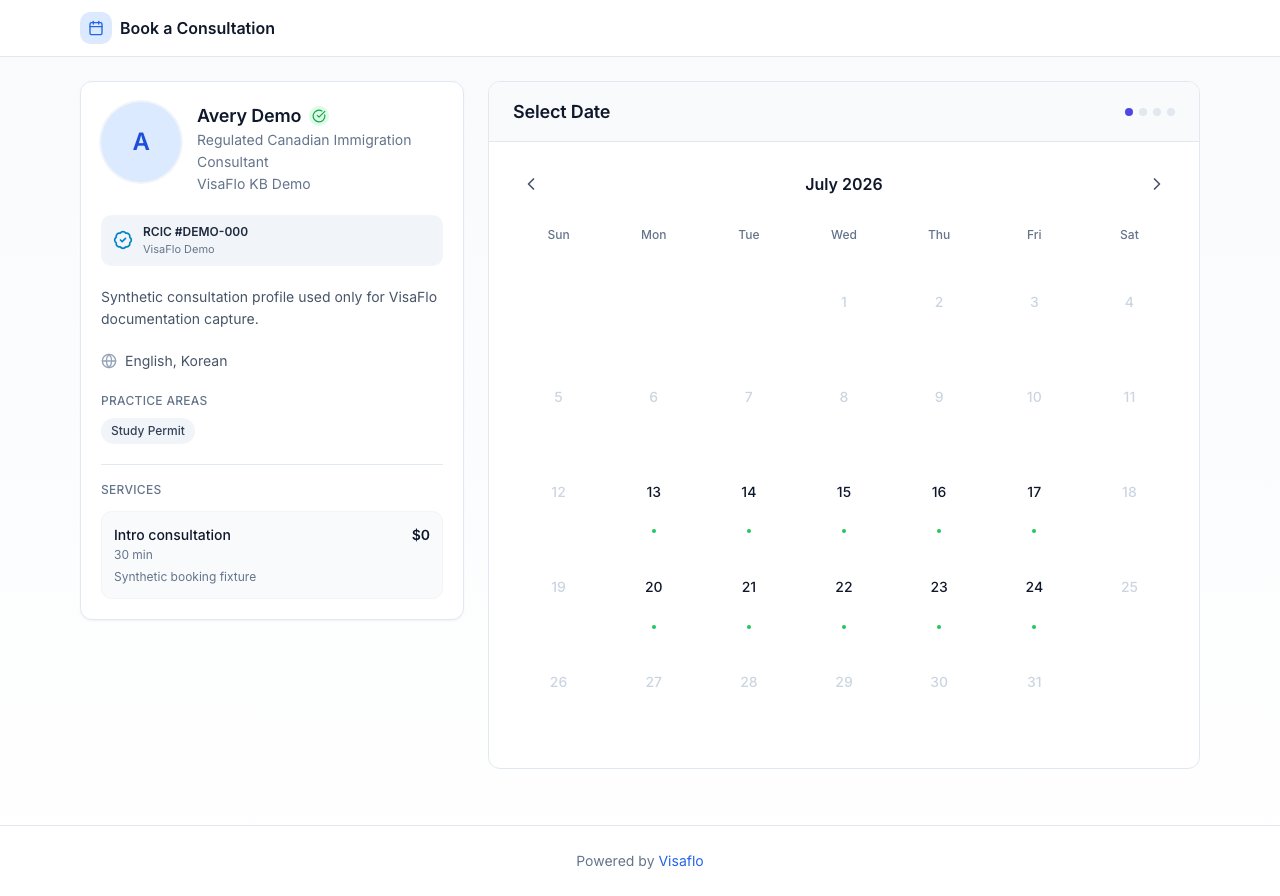Viewport: 1280px width, 896px height.
Task: Click the Sat weekday column header
Action: pos(1129,235)
